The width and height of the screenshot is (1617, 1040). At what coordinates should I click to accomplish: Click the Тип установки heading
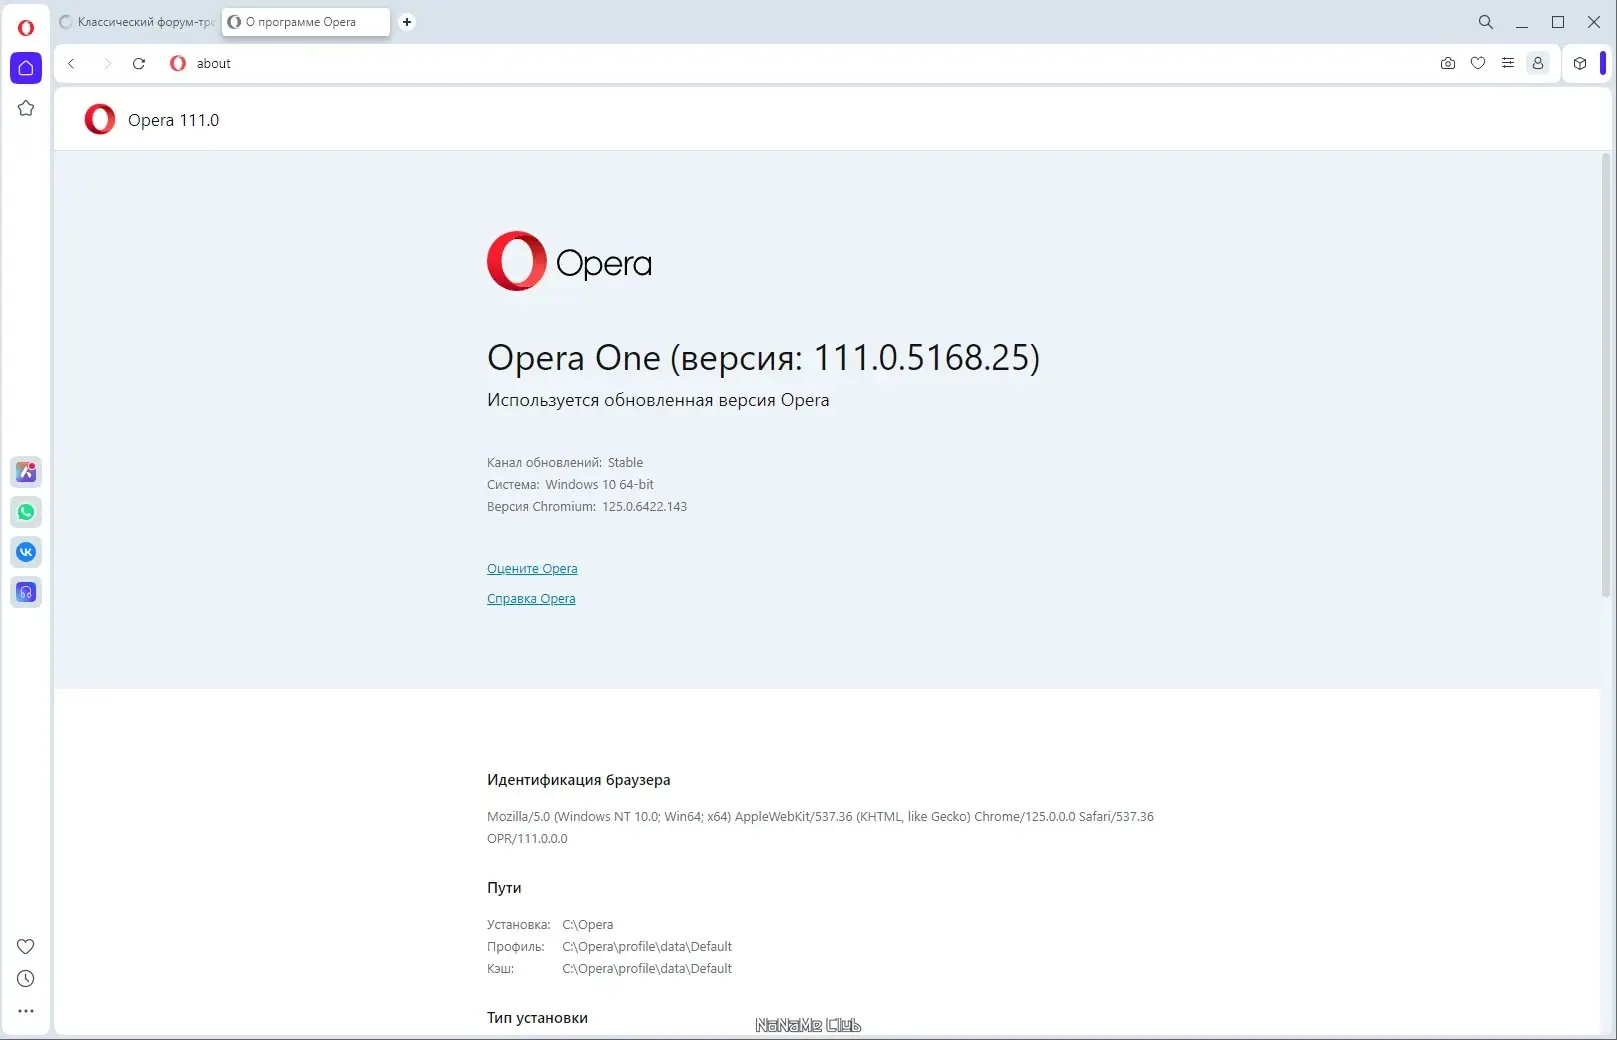coord(537,1018)
